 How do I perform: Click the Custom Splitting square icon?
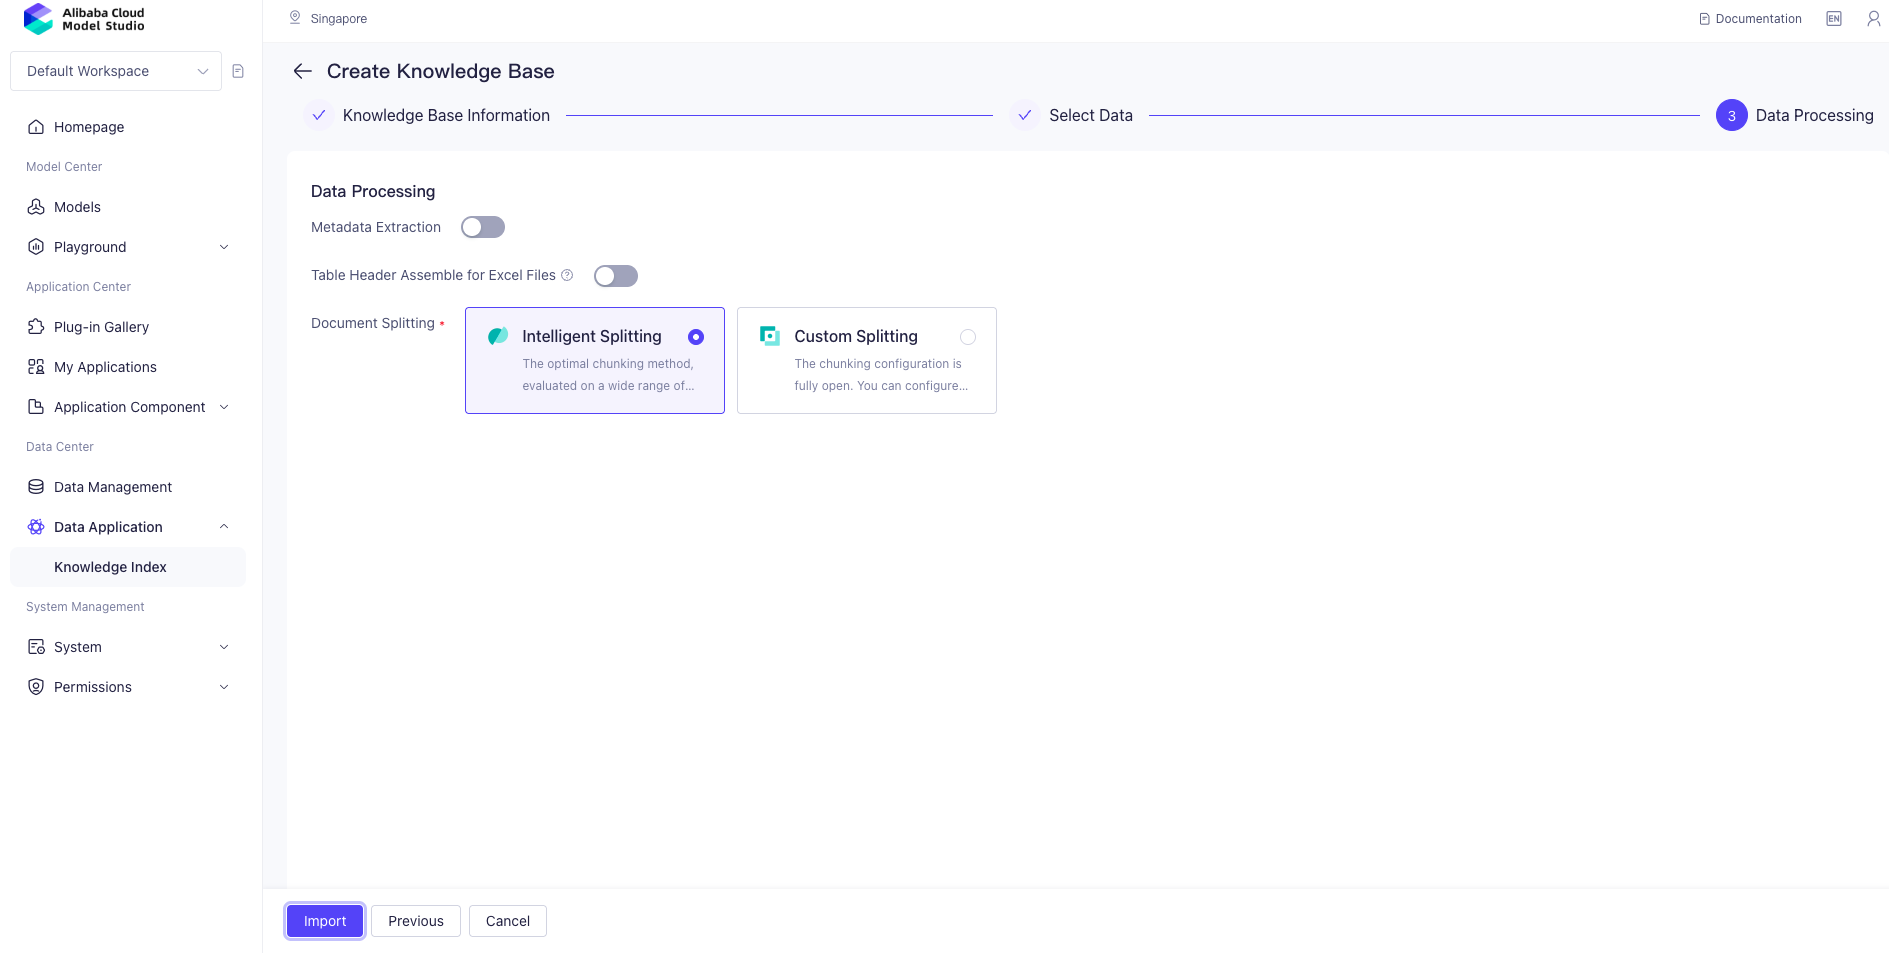pos(770,336)
